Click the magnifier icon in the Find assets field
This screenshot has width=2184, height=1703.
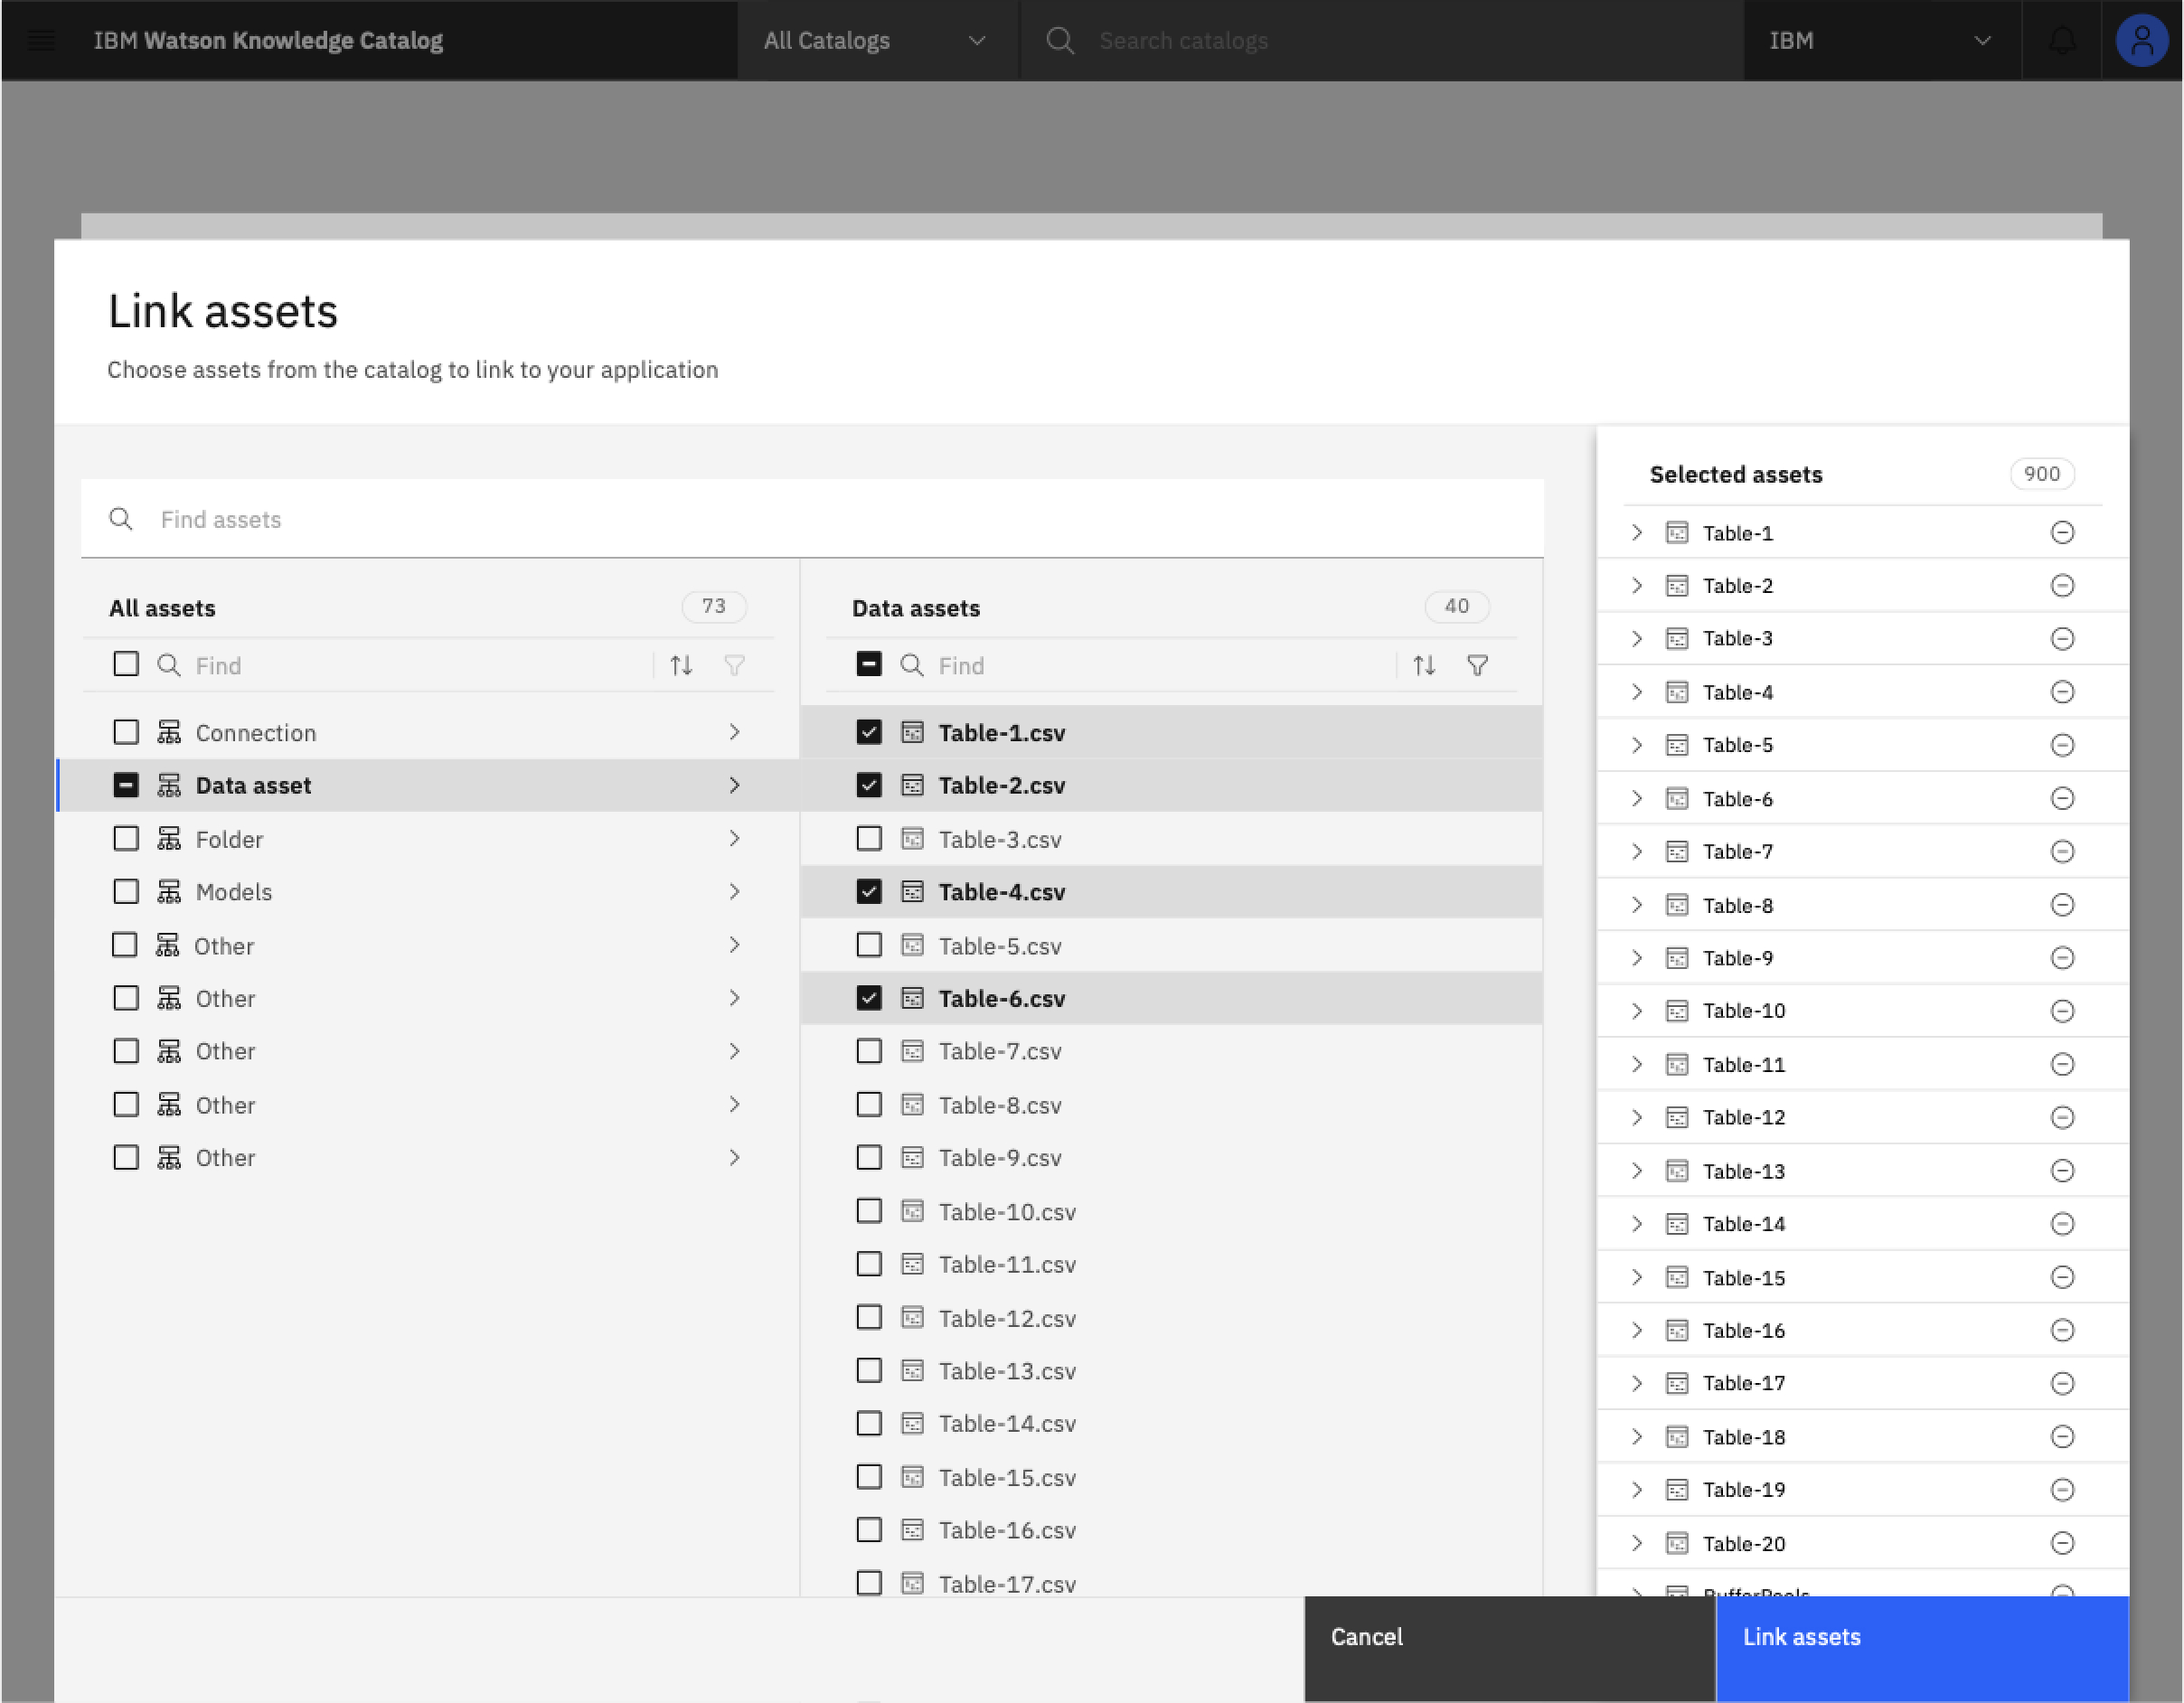click(x=121, y=518)
